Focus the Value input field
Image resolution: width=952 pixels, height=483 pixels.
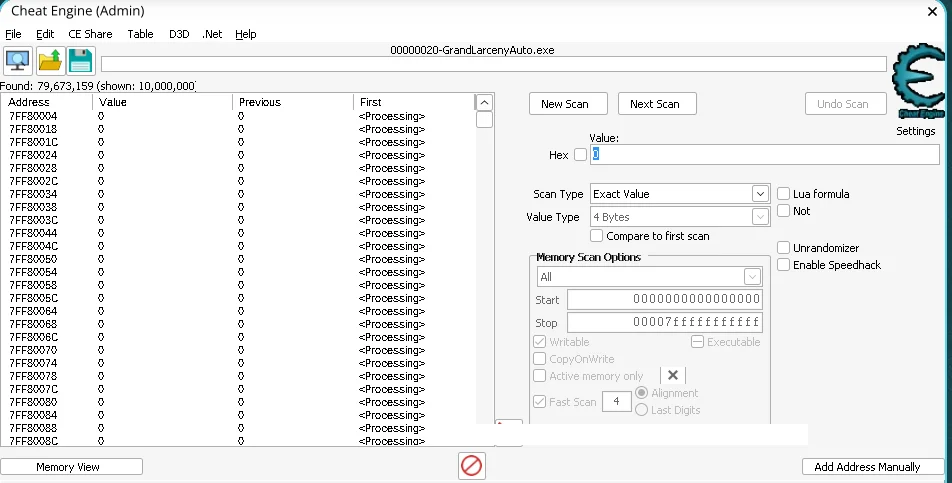click(764, 155)
